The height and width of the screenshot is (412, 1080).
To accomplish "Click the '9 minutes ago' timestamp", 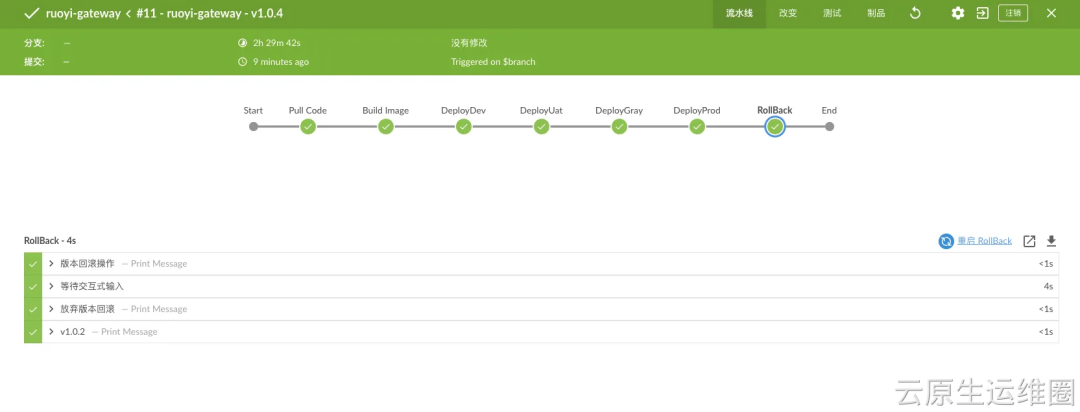I will 280,62.
